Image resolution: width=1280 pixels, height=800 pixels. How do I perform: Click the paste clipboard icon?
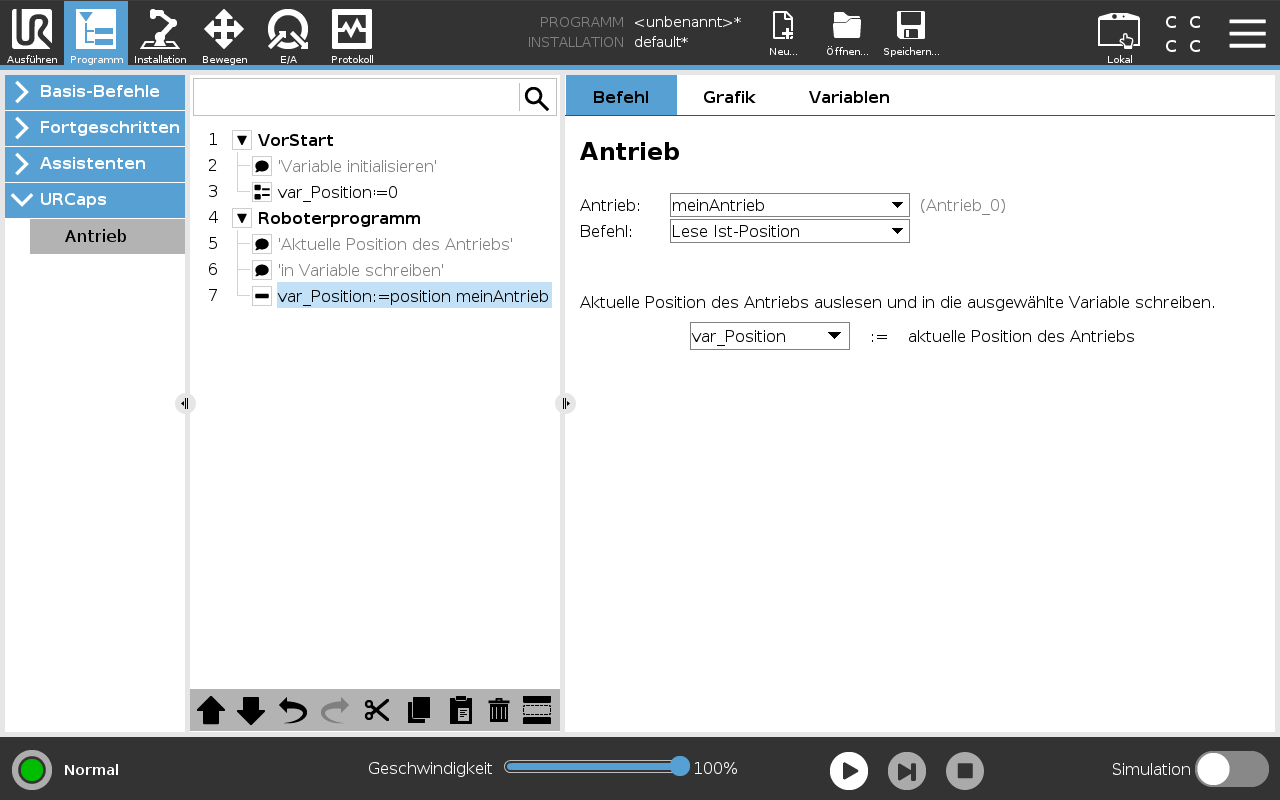pyautogui.click(x=460, y=710)
